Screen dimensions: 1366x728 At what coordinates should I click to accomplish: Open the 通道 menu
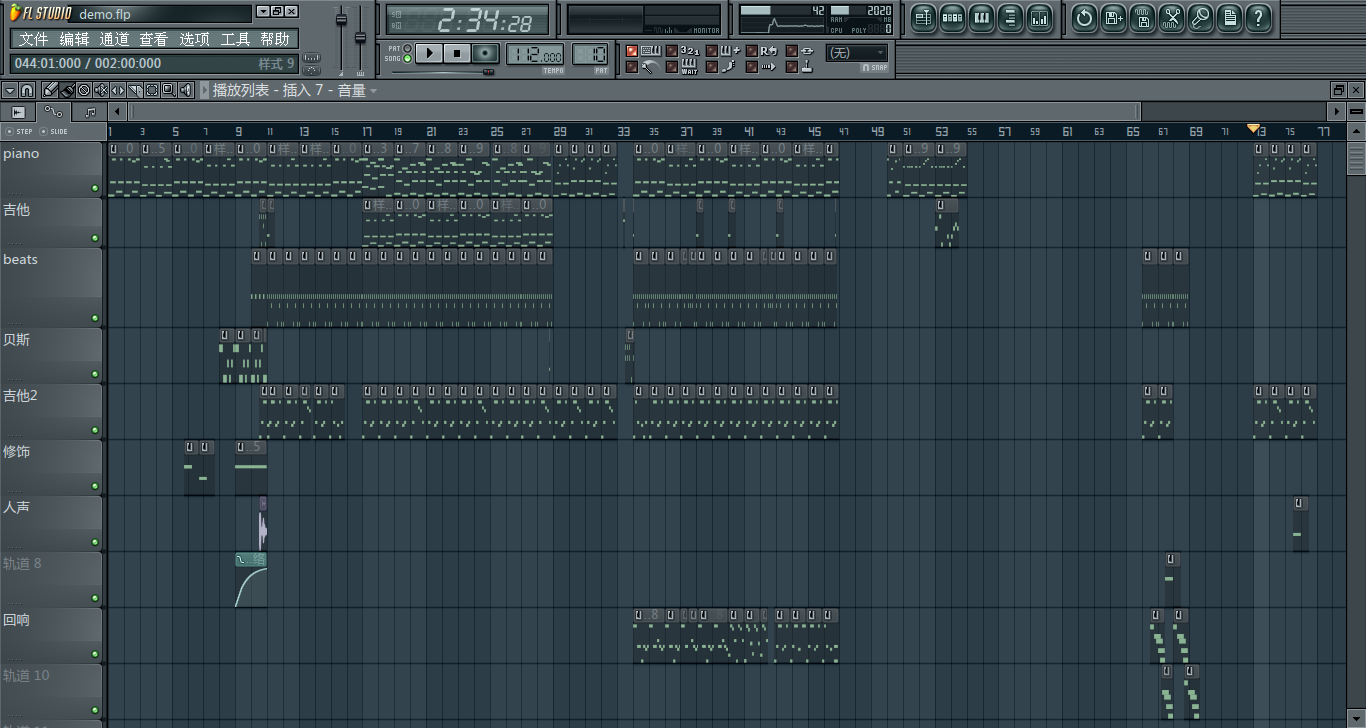[114, 39]
